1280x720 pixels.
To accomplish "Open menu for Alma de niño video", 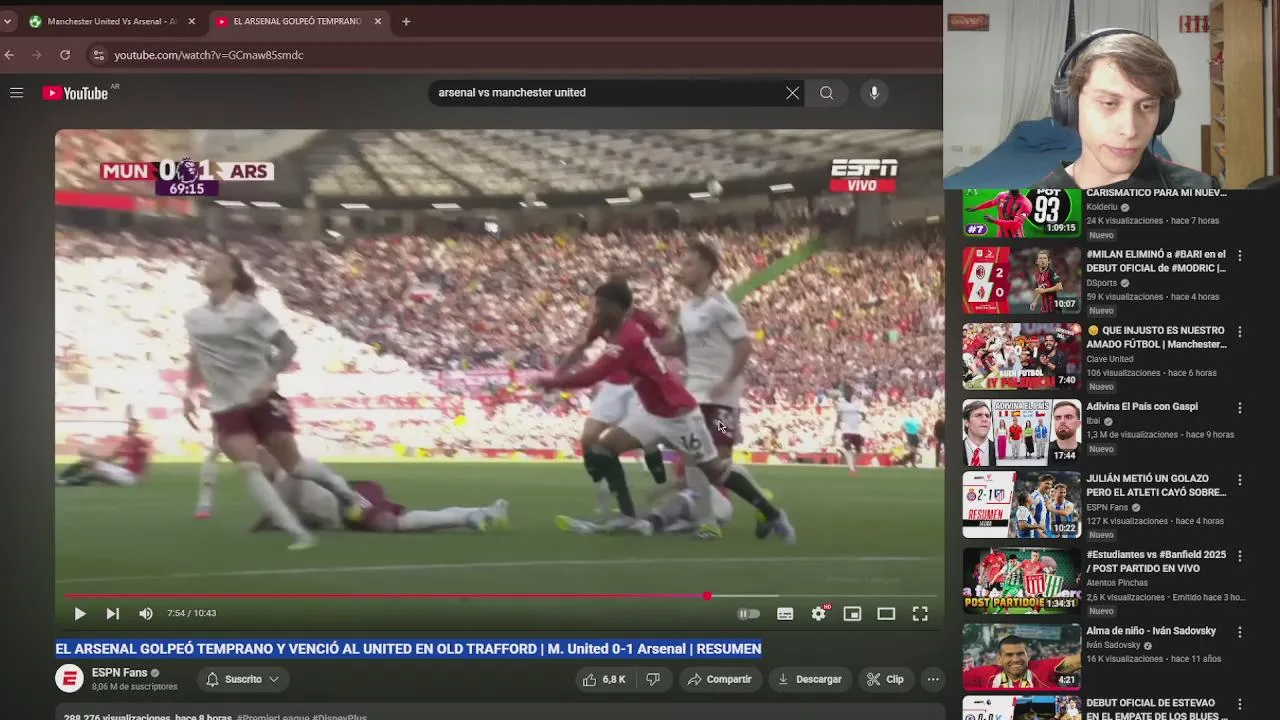I will tap(1239, 632).
